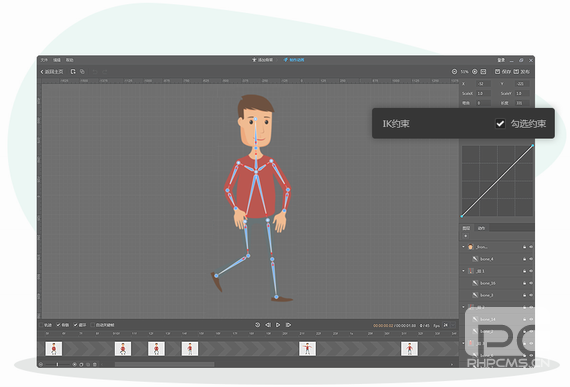Select the head bone joint on character's forehead

256,119
